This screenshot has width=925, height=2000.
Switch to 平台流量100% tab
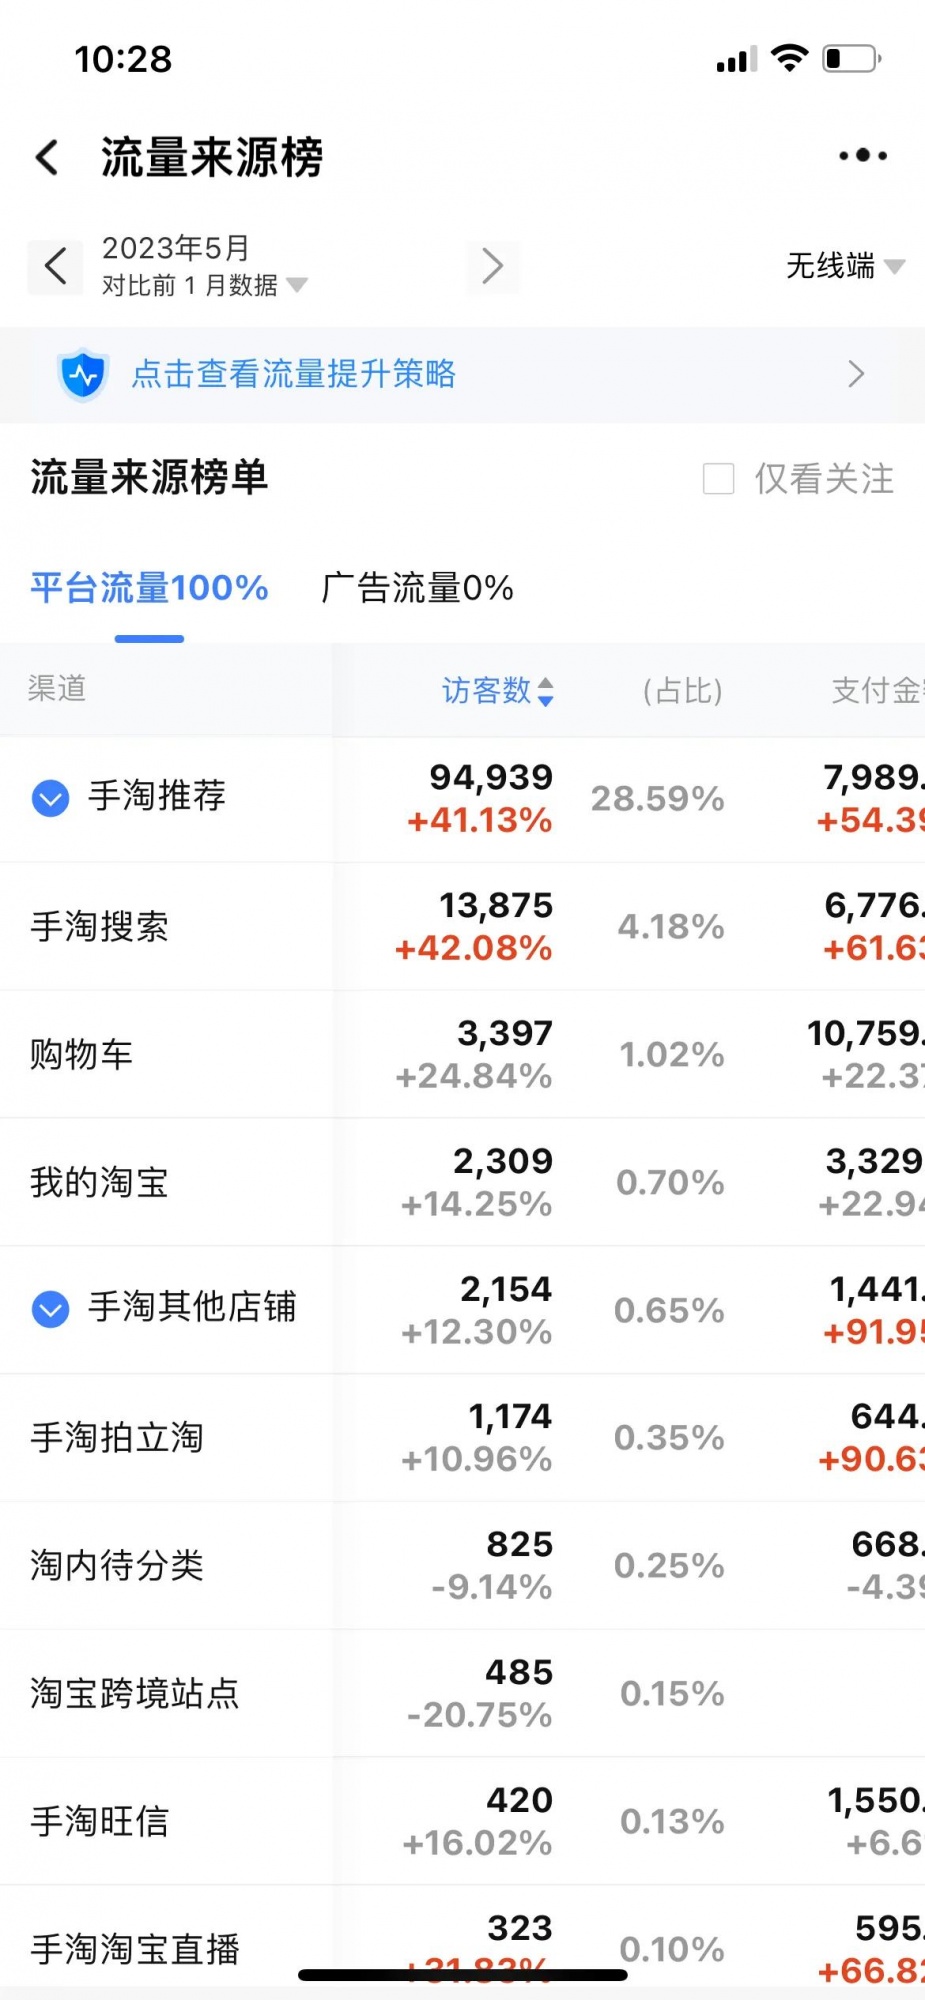click(149, 588)
